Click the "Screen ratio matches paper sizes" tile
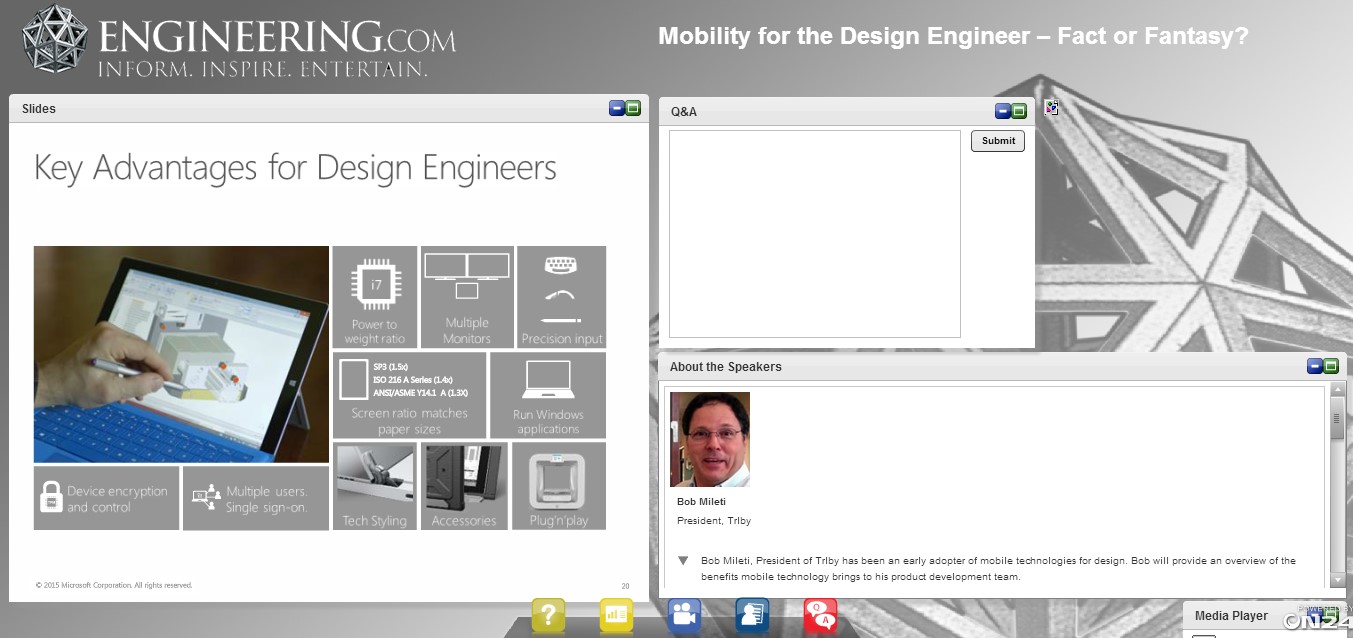Image resolution: width=1353 pixels, height=638 pixels. tap(410, 395)
